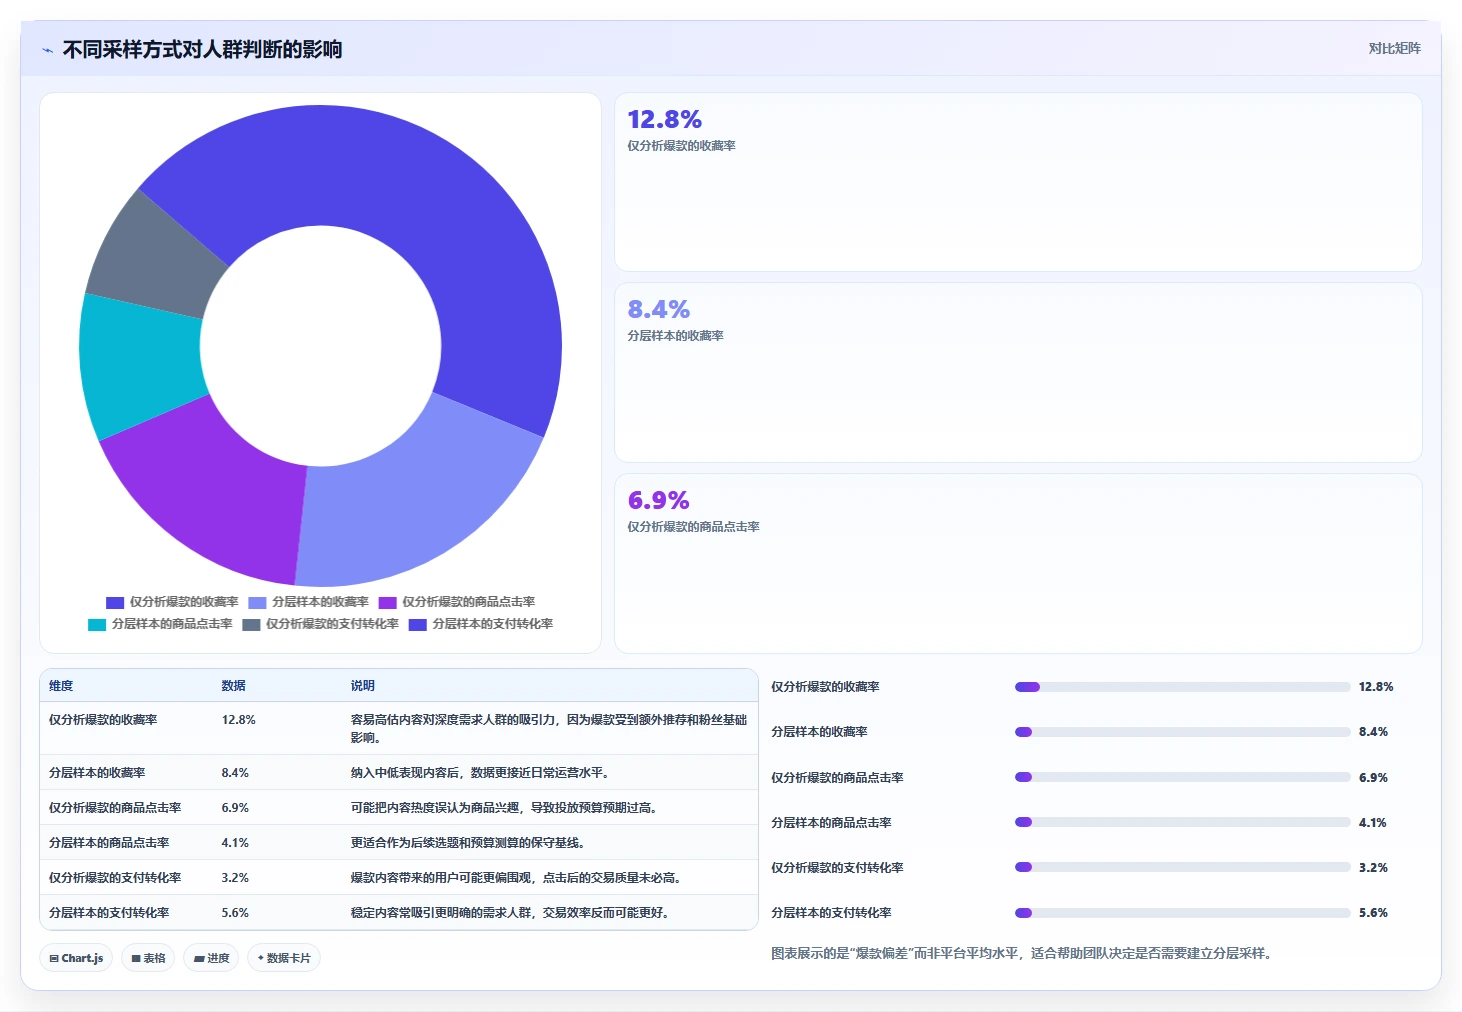This screenshot has height=1012, width=1462.
Task: Click progress list label 仅分析爆款的收藏率
Action: [825, 687]
